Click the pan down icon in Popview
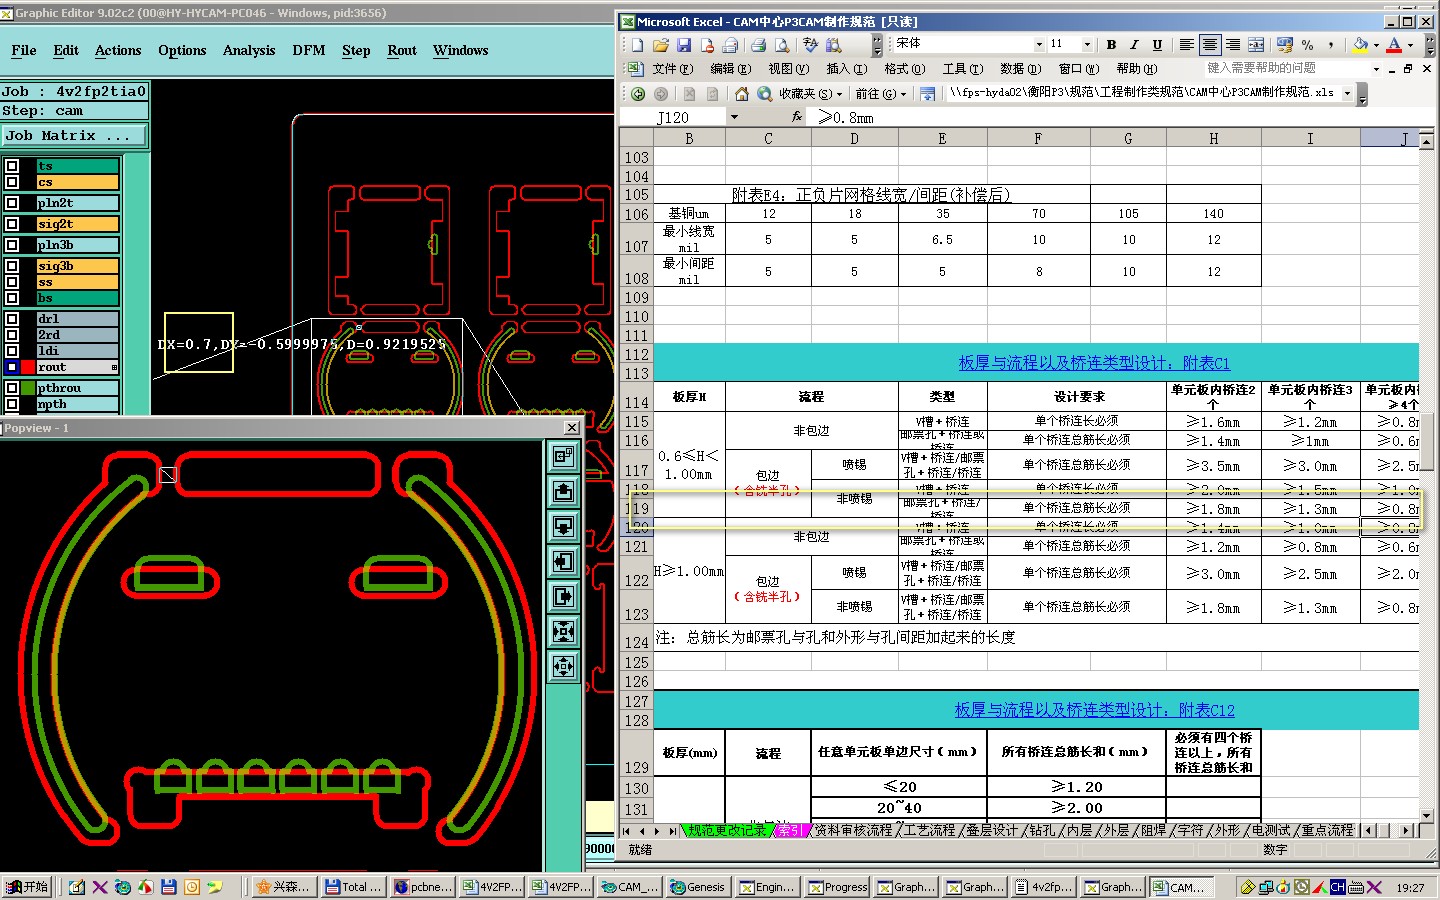1440x900 pixels. [564, 526]
